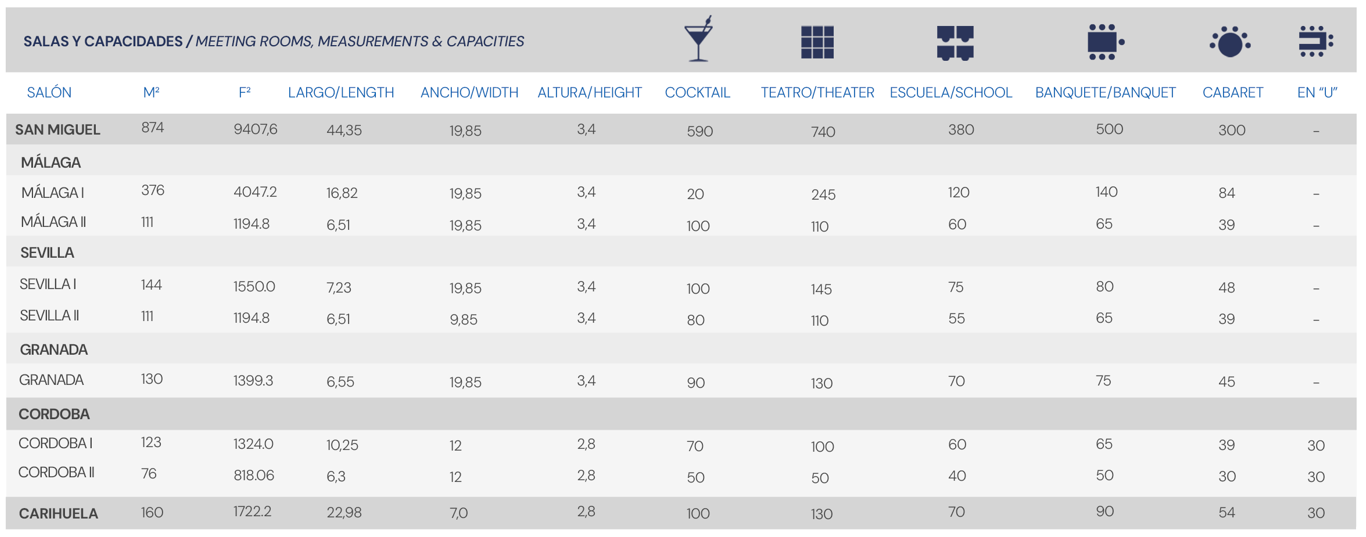
Task: Click the GRANADA group heading
Action: [54, 349]
